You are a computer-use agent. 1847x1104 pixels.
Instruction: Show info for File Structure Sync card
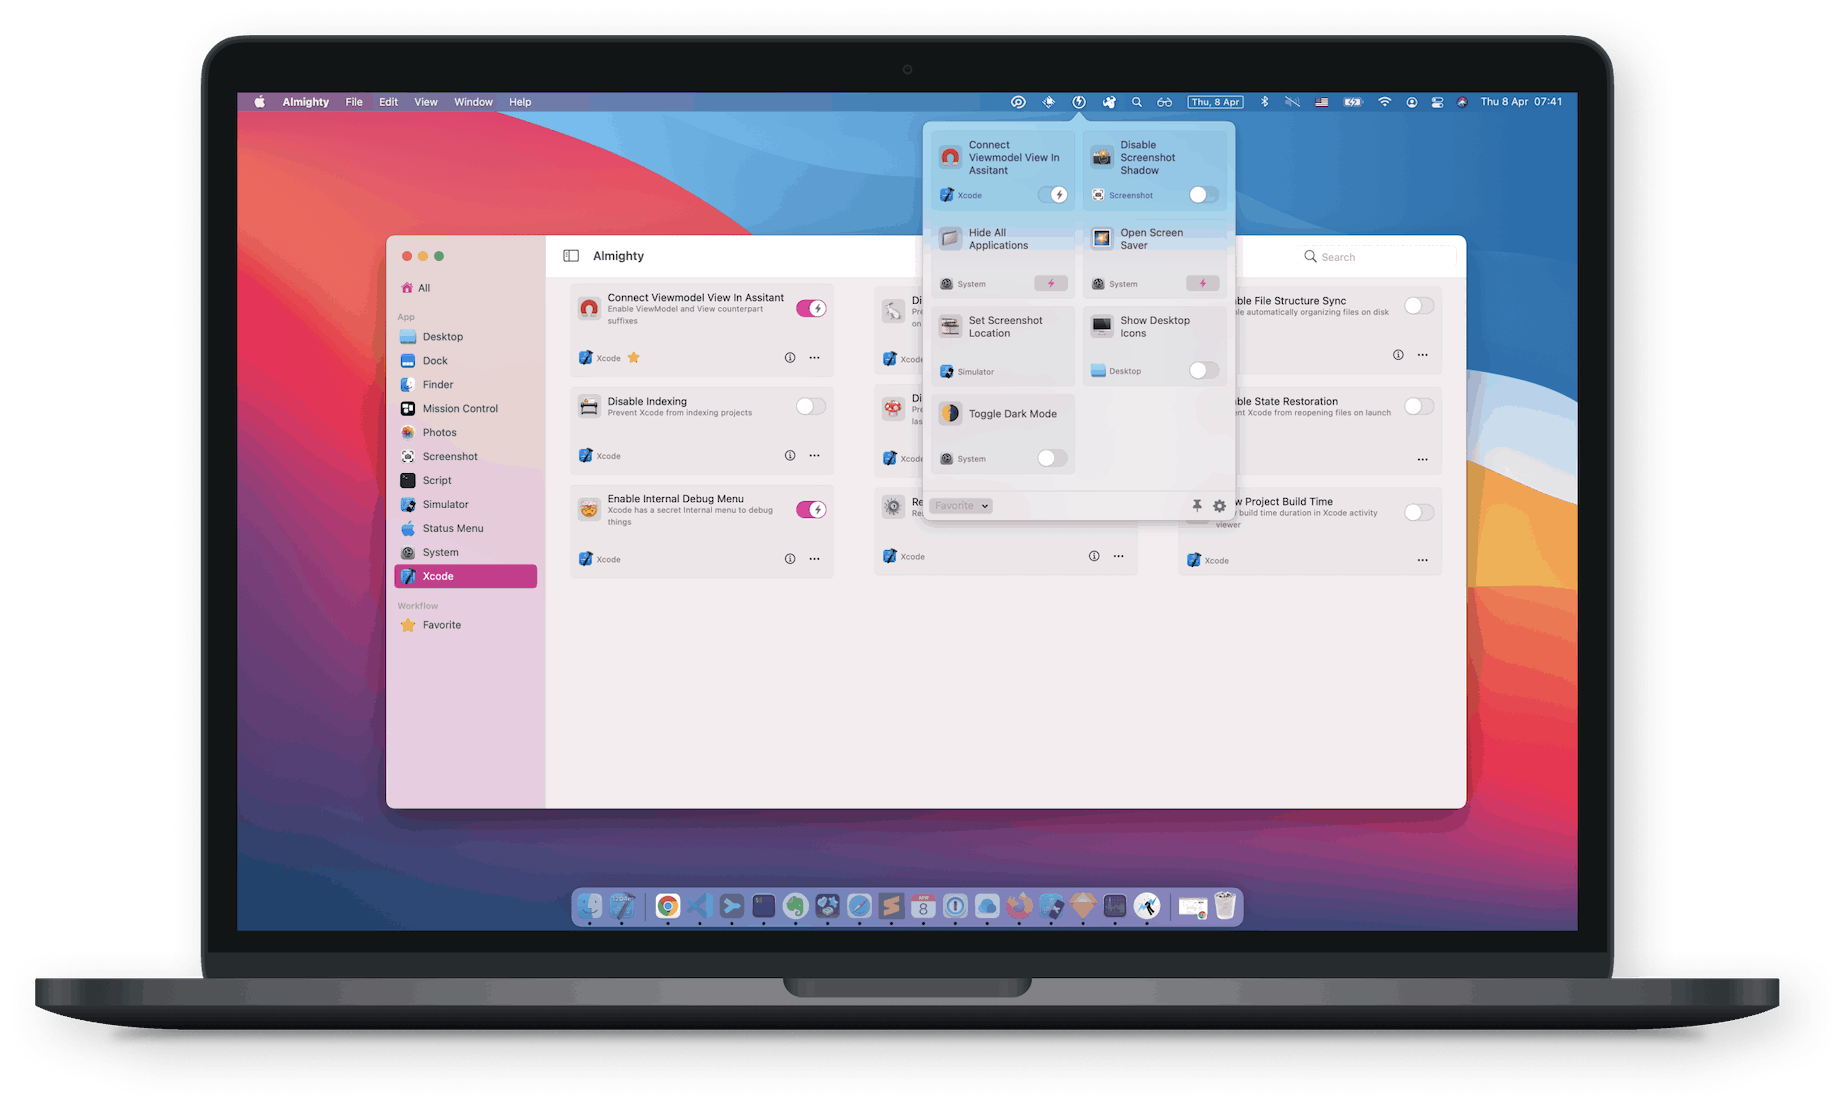pyautogui.click(x=1398, y=355)
